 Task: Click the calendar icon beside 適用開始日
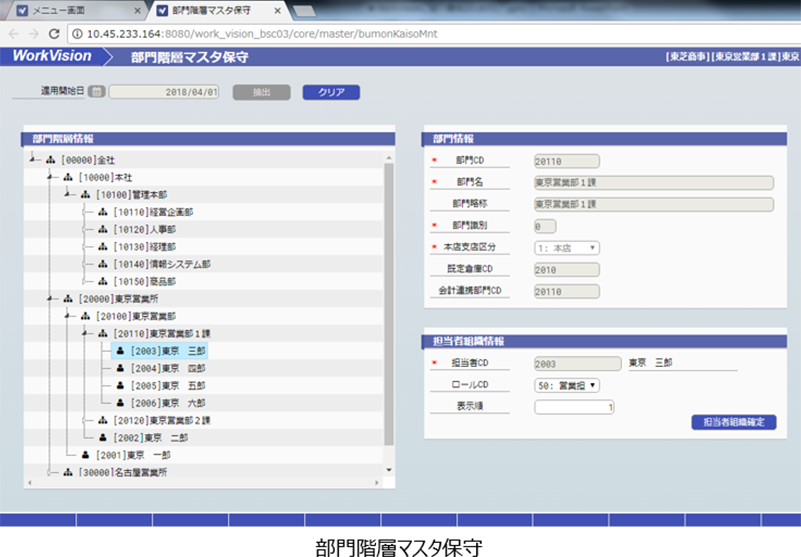[x=96, y=92]
